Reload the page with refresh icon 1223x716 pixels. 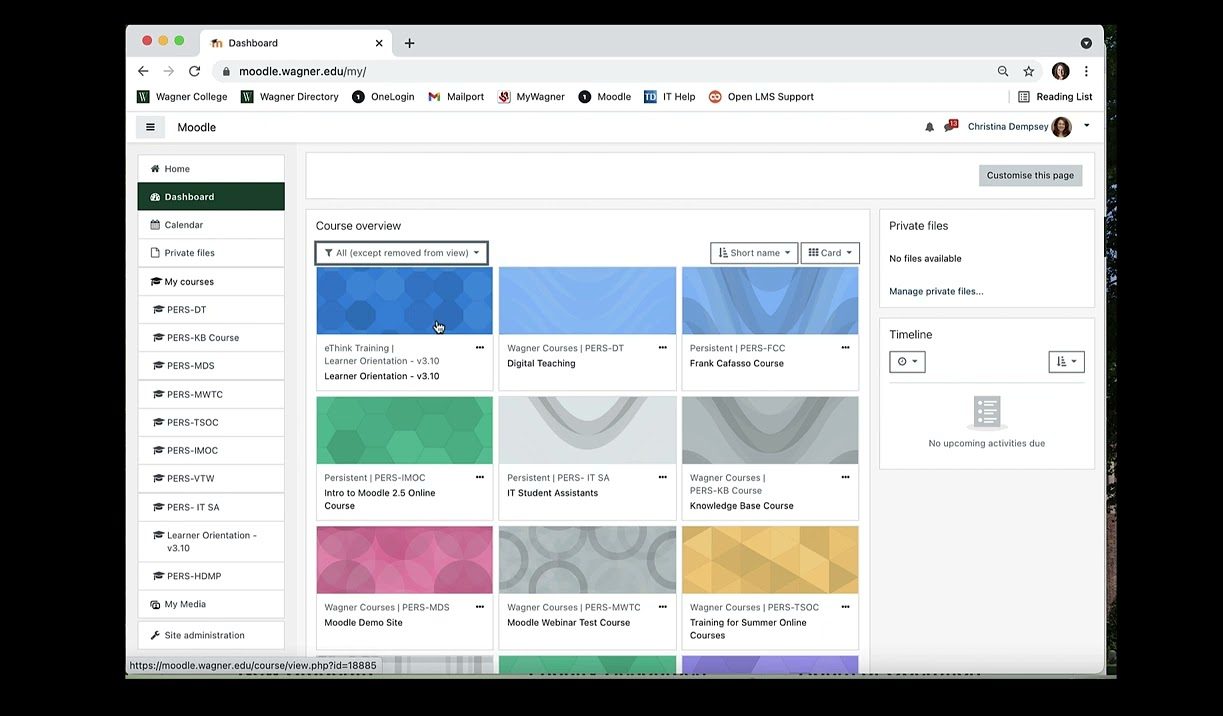tap(194, 71)
